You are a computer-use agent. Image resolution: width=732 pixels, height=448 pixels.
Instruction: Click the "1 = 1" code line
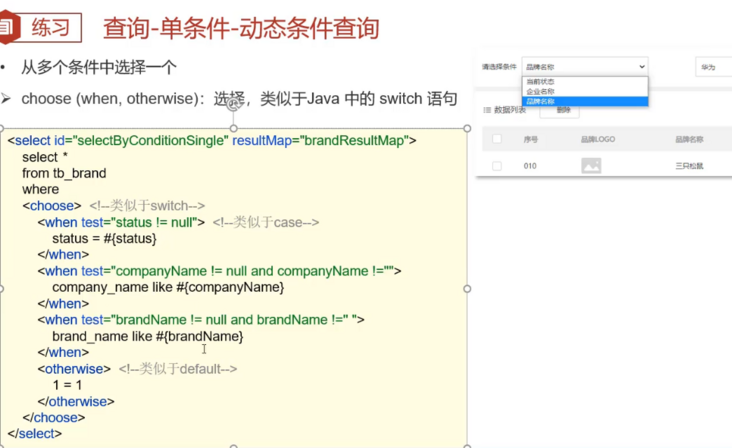point(67,385)
